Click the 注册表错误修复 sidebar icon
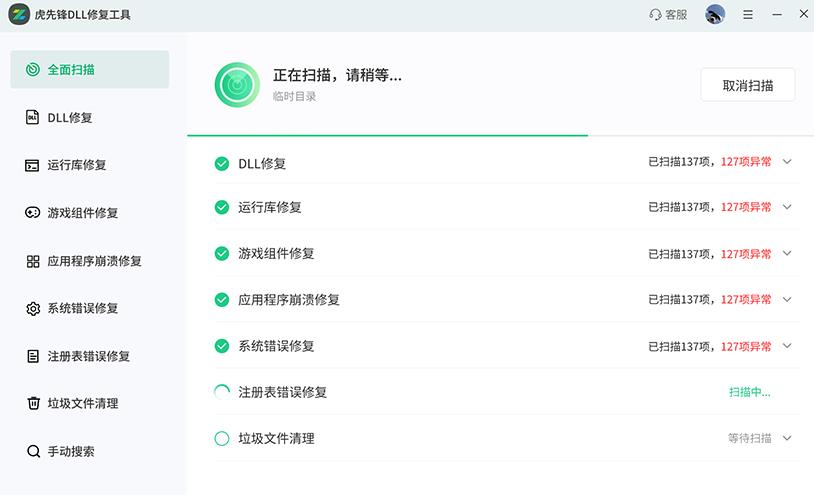The image size is (814, 495). [32, 356]
